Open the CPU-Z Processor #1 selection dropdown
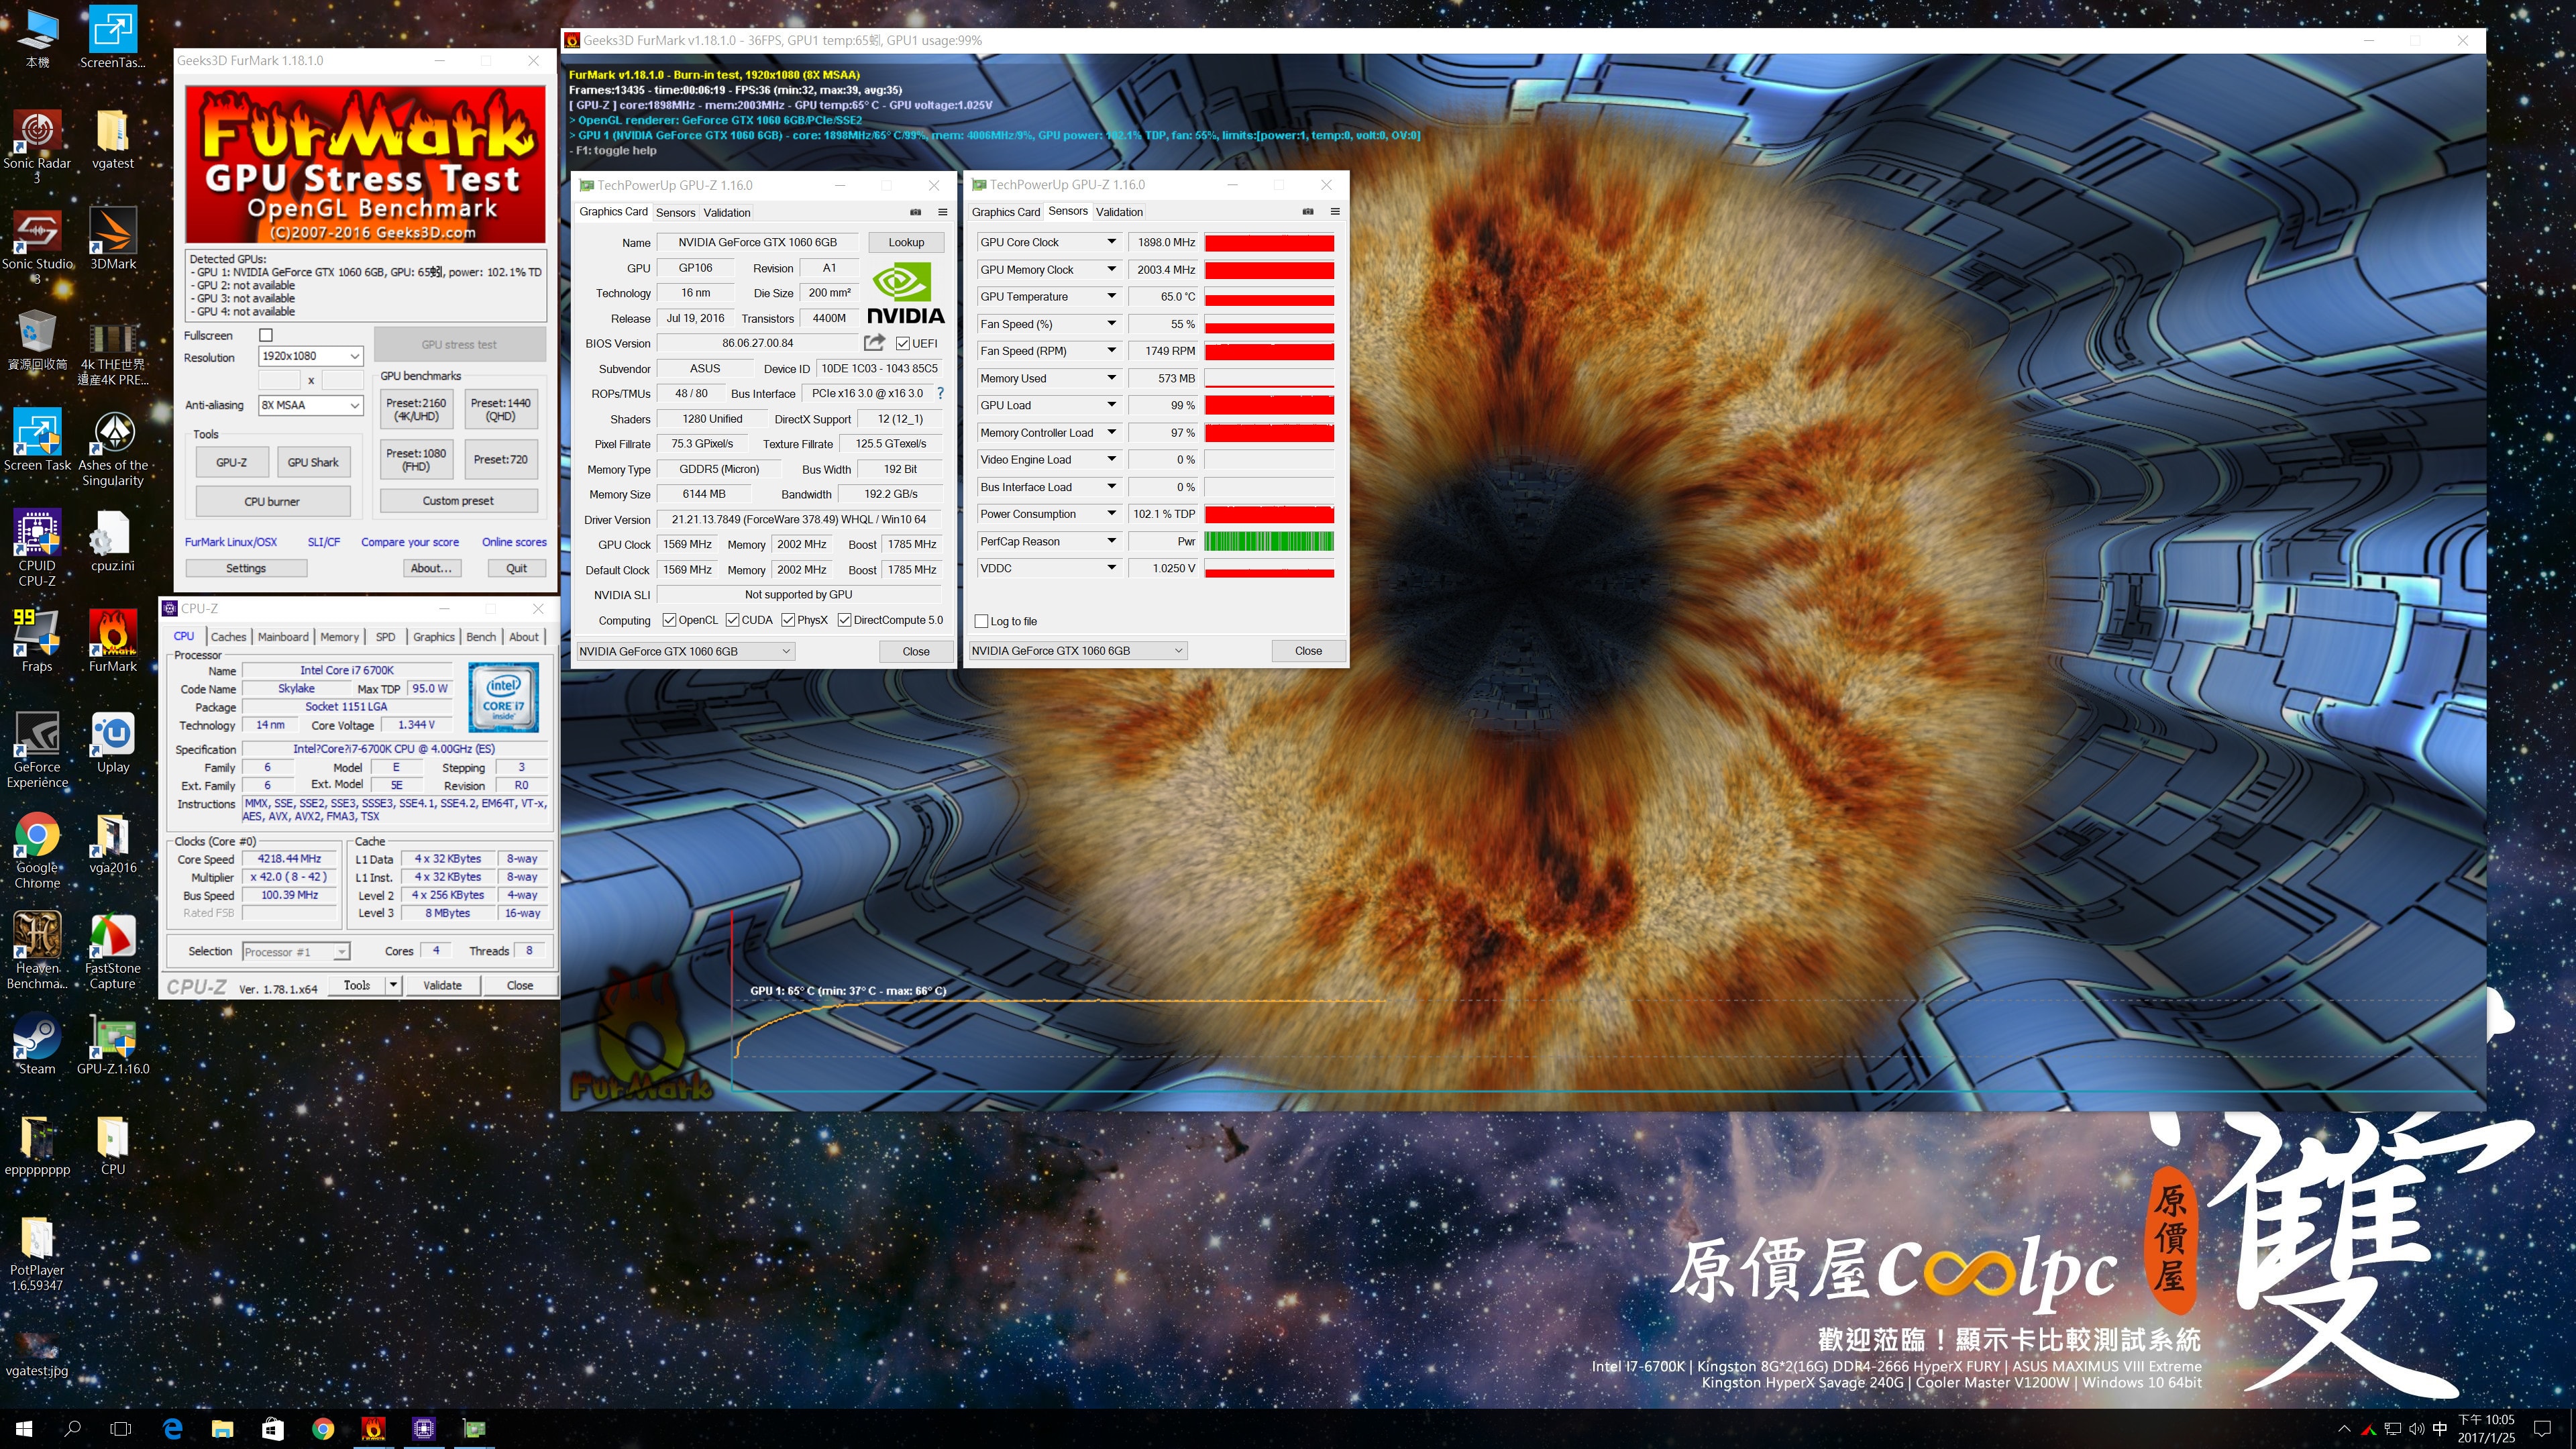This screenshot has height=1449, width=2576. pos(295,952)
